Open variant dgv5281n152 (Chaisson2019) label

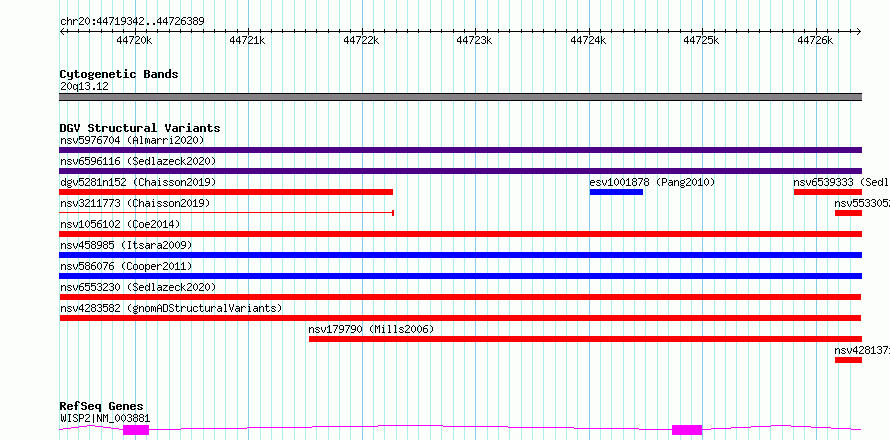(x=138, y=182)
